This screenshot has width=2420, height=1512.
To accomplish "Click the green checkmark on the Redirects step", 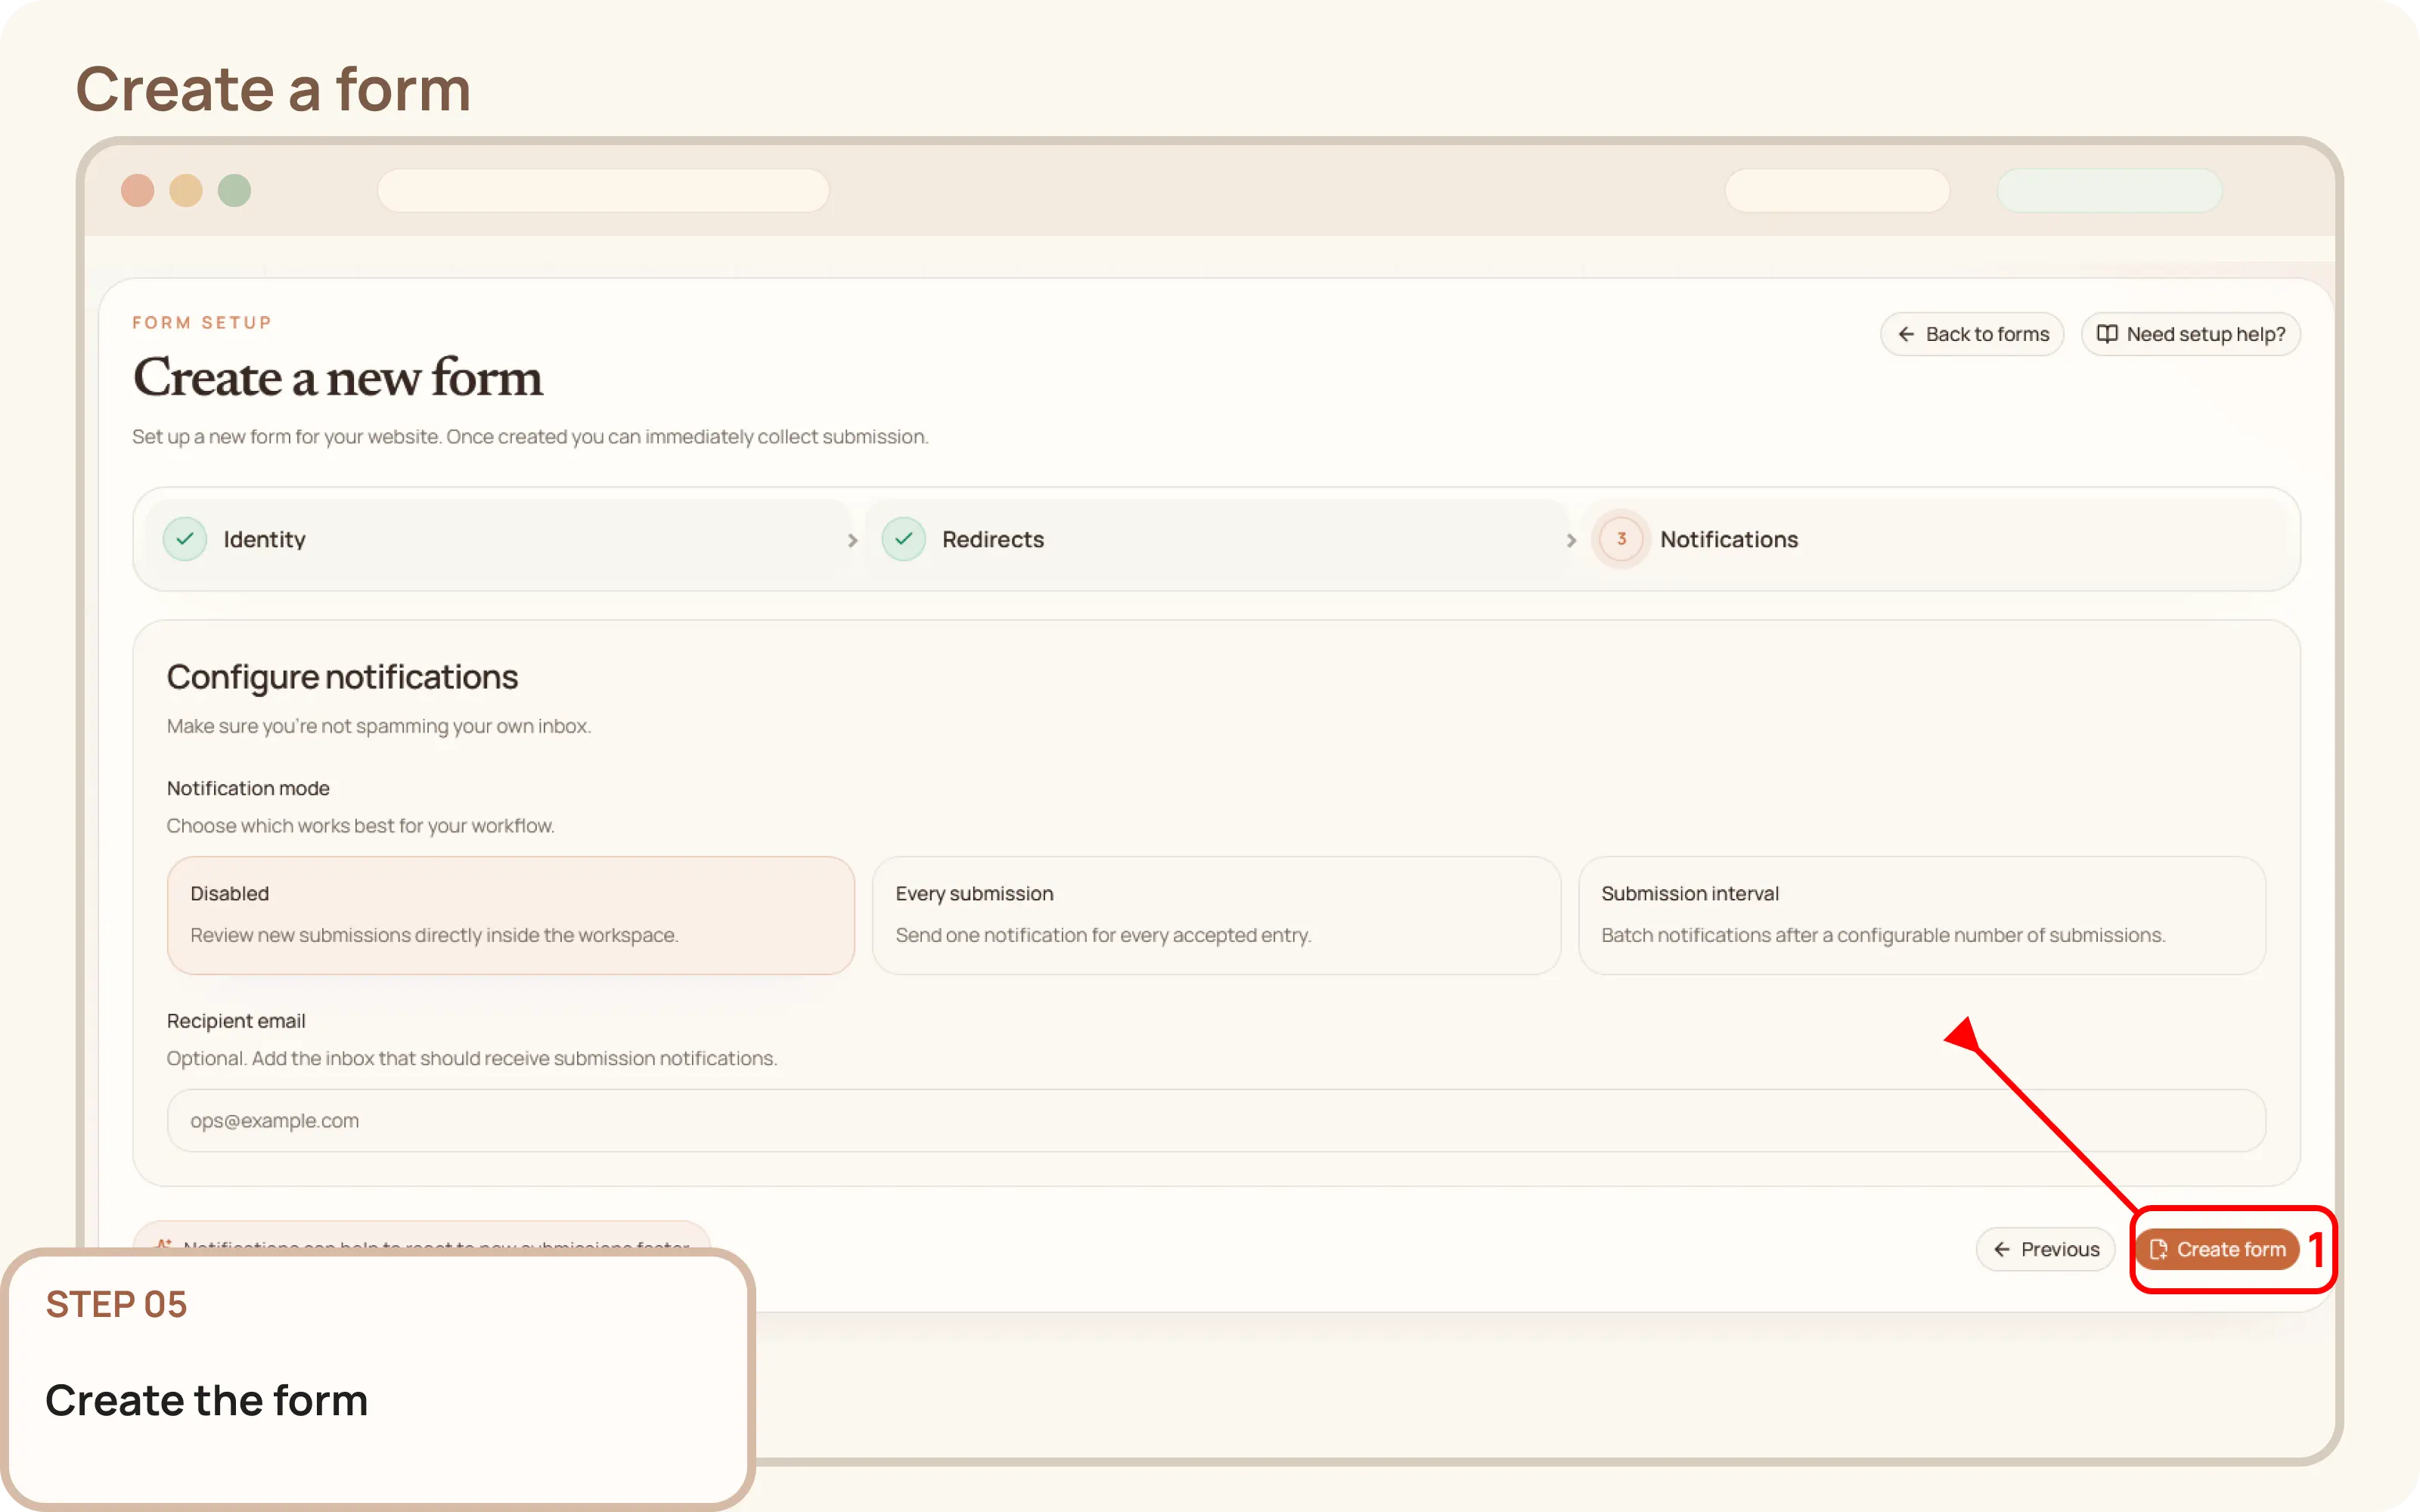I will click(x=903, y=539).
